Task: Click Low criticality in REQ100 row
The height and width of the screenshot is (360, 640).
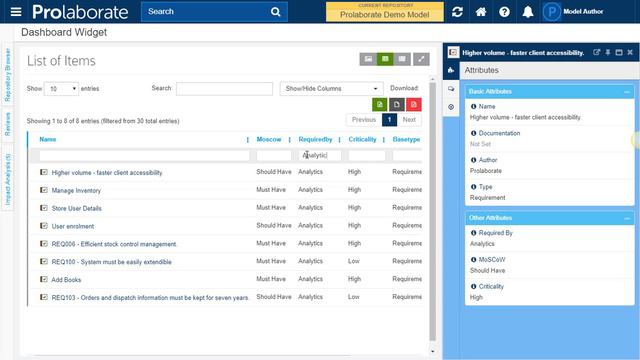Action: point(353,261)
